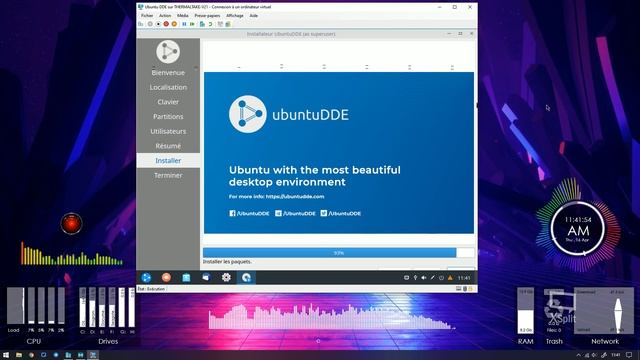Minimize the inner Installateur UbuntuDDE window
This screenshot has width=640, height=360.
point(449,34)
